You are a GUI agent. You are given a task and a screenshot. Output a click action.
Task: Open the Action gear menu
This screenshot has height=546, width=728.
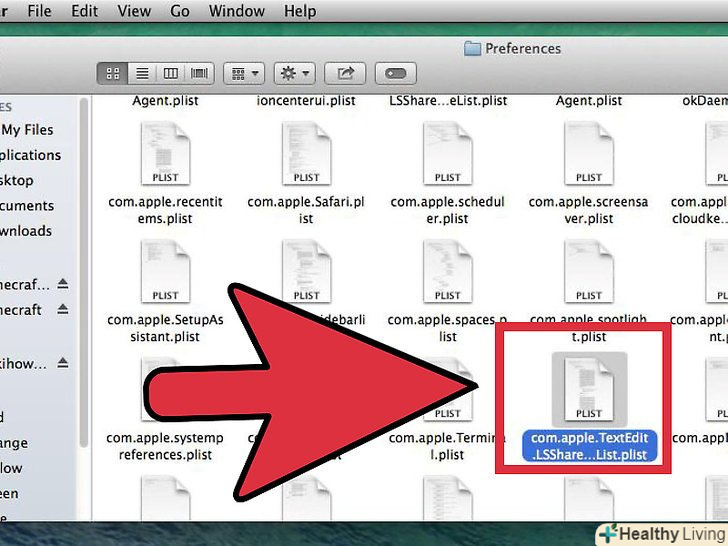pyautogui.click(x=294, y=73)
